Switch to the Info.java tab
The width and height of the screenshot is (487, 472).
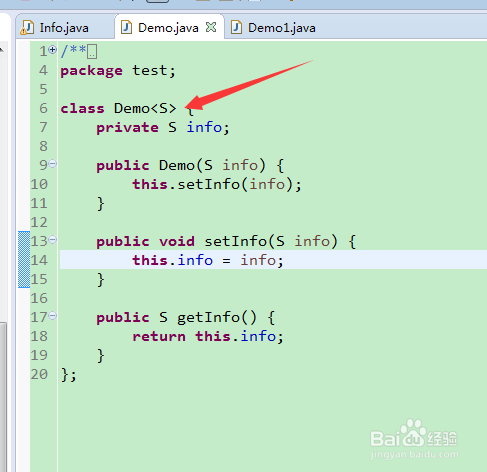tap(63, 28)
